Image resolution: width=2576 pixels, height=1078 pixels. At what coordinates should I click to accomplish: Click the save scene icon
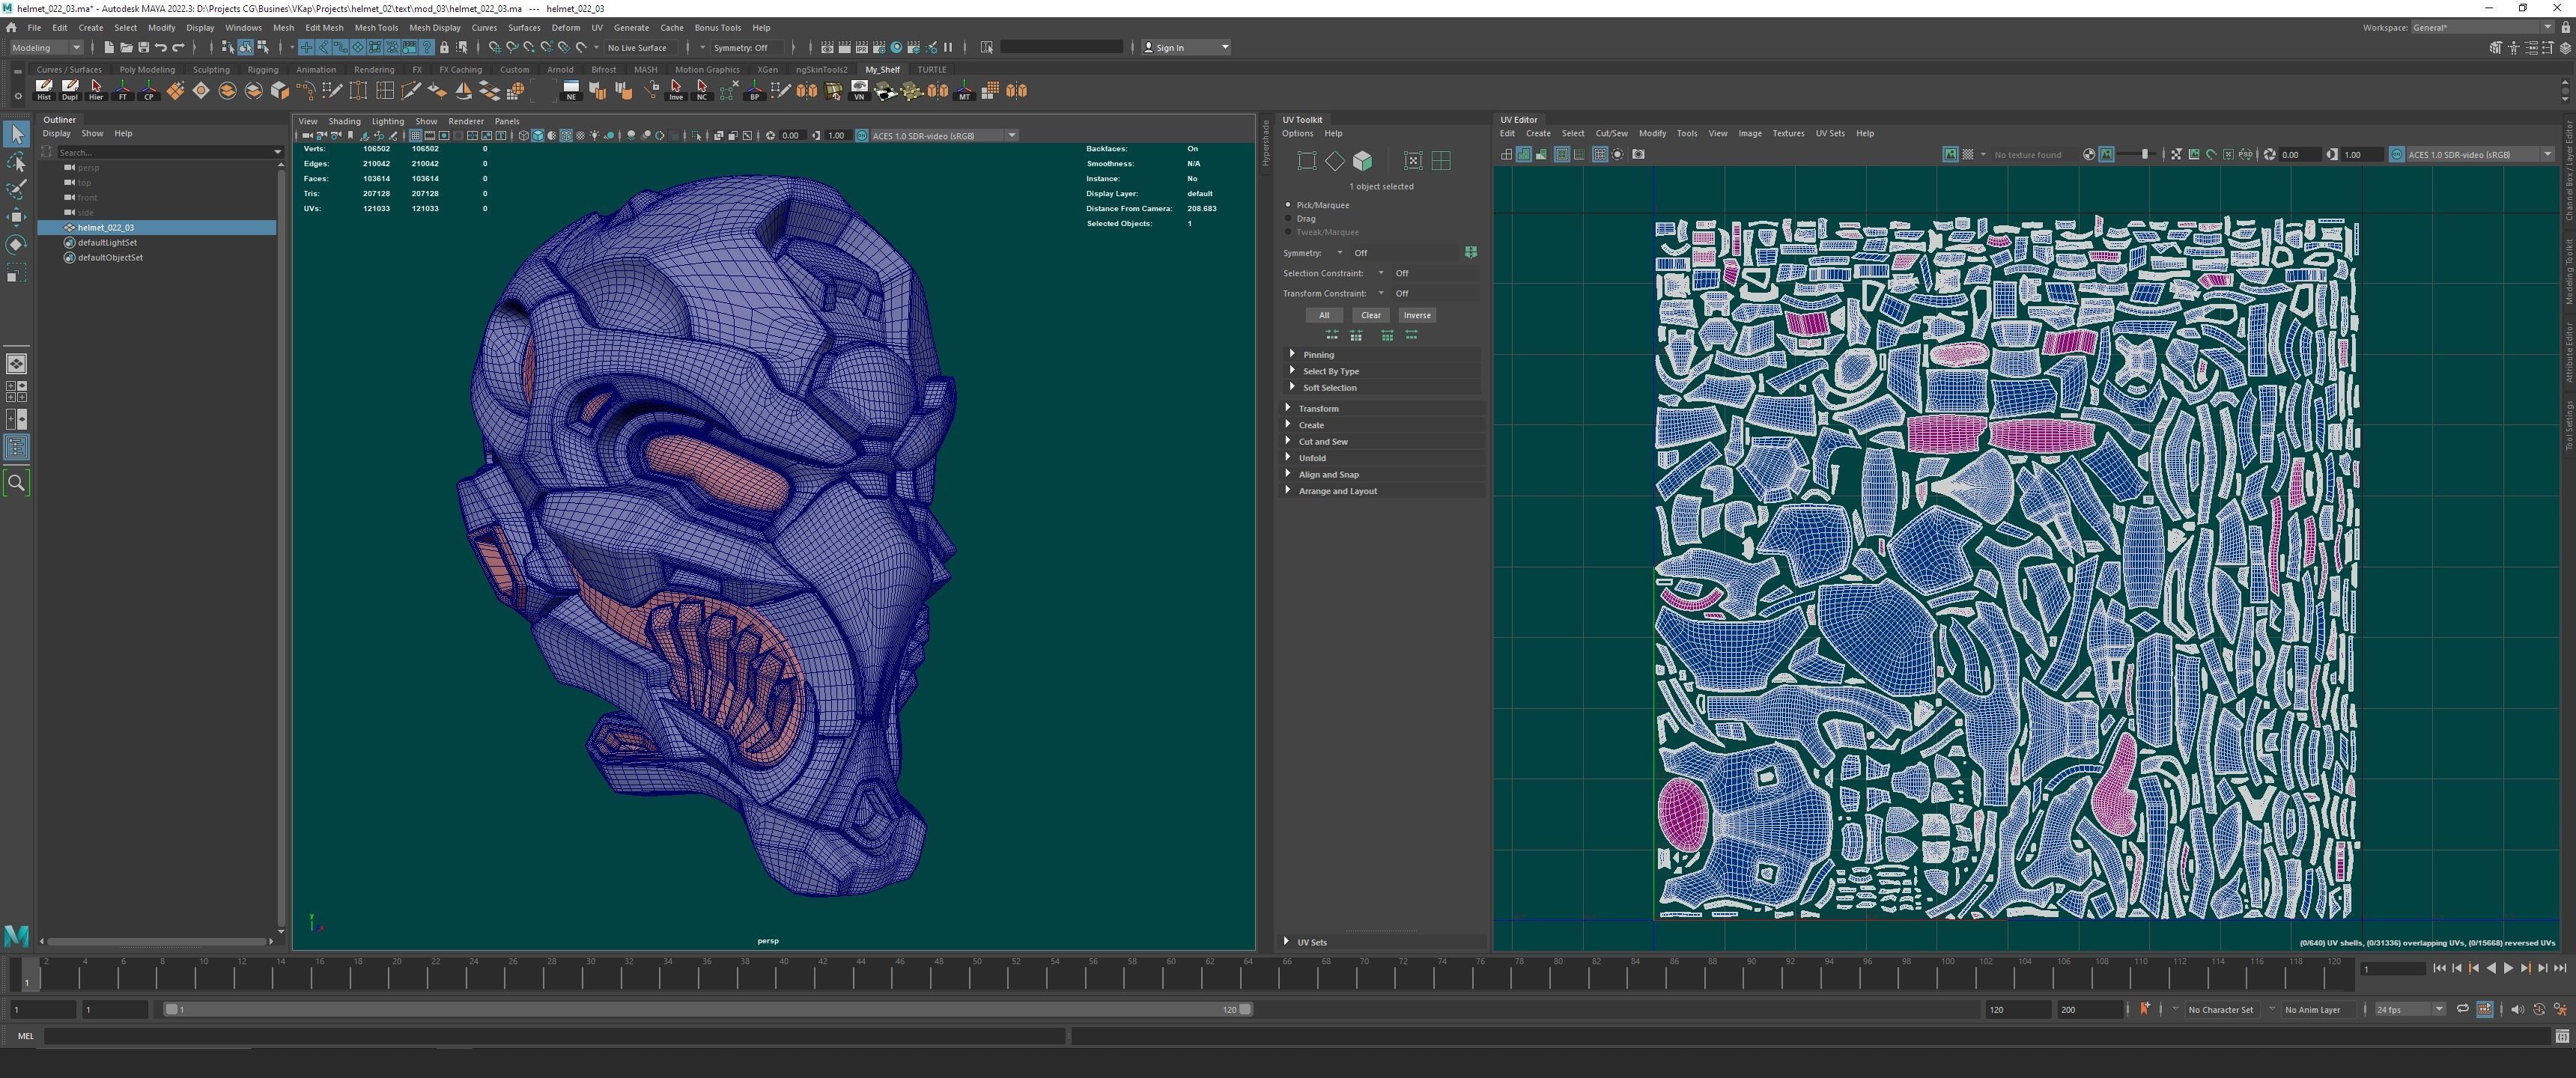(143, 48)
